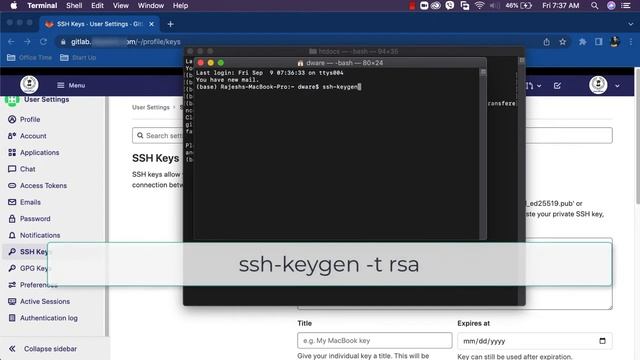Expand the browser tab search chevron
640x360 pixels.
click(631, 24)
